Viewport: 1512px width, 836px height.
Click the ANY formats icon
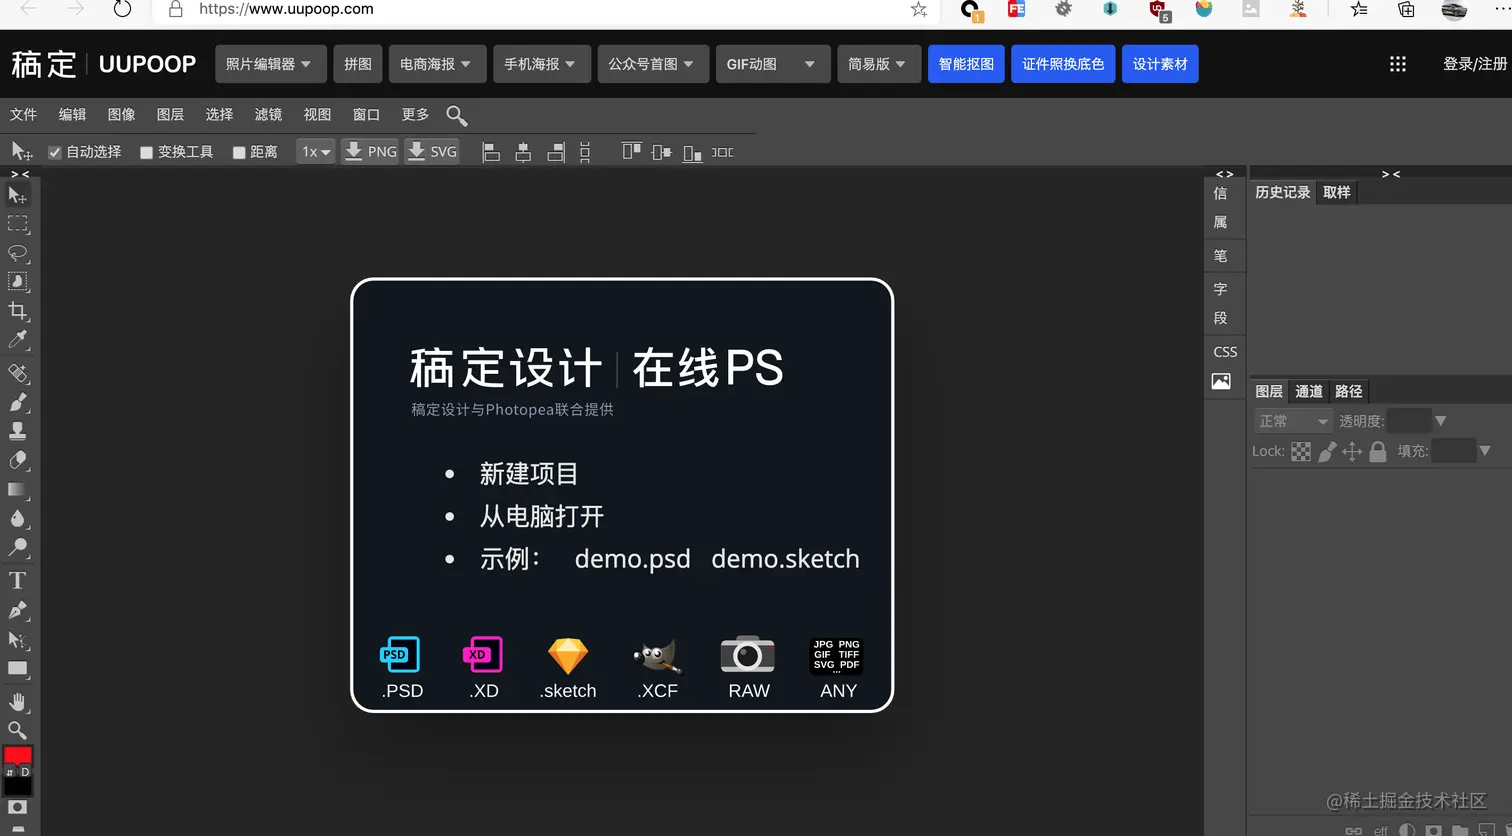(837, 656)
